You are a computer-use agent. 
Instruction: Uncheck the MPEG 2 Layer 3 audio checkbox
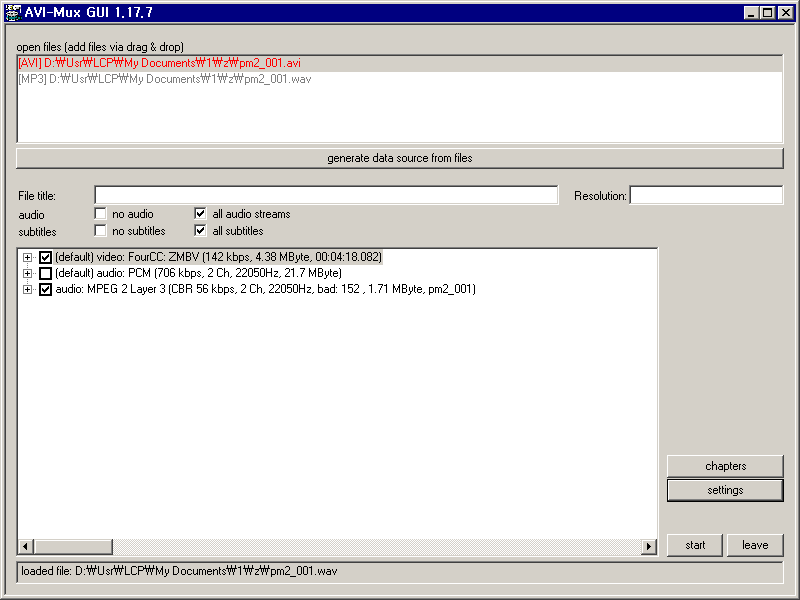[45, 290]
